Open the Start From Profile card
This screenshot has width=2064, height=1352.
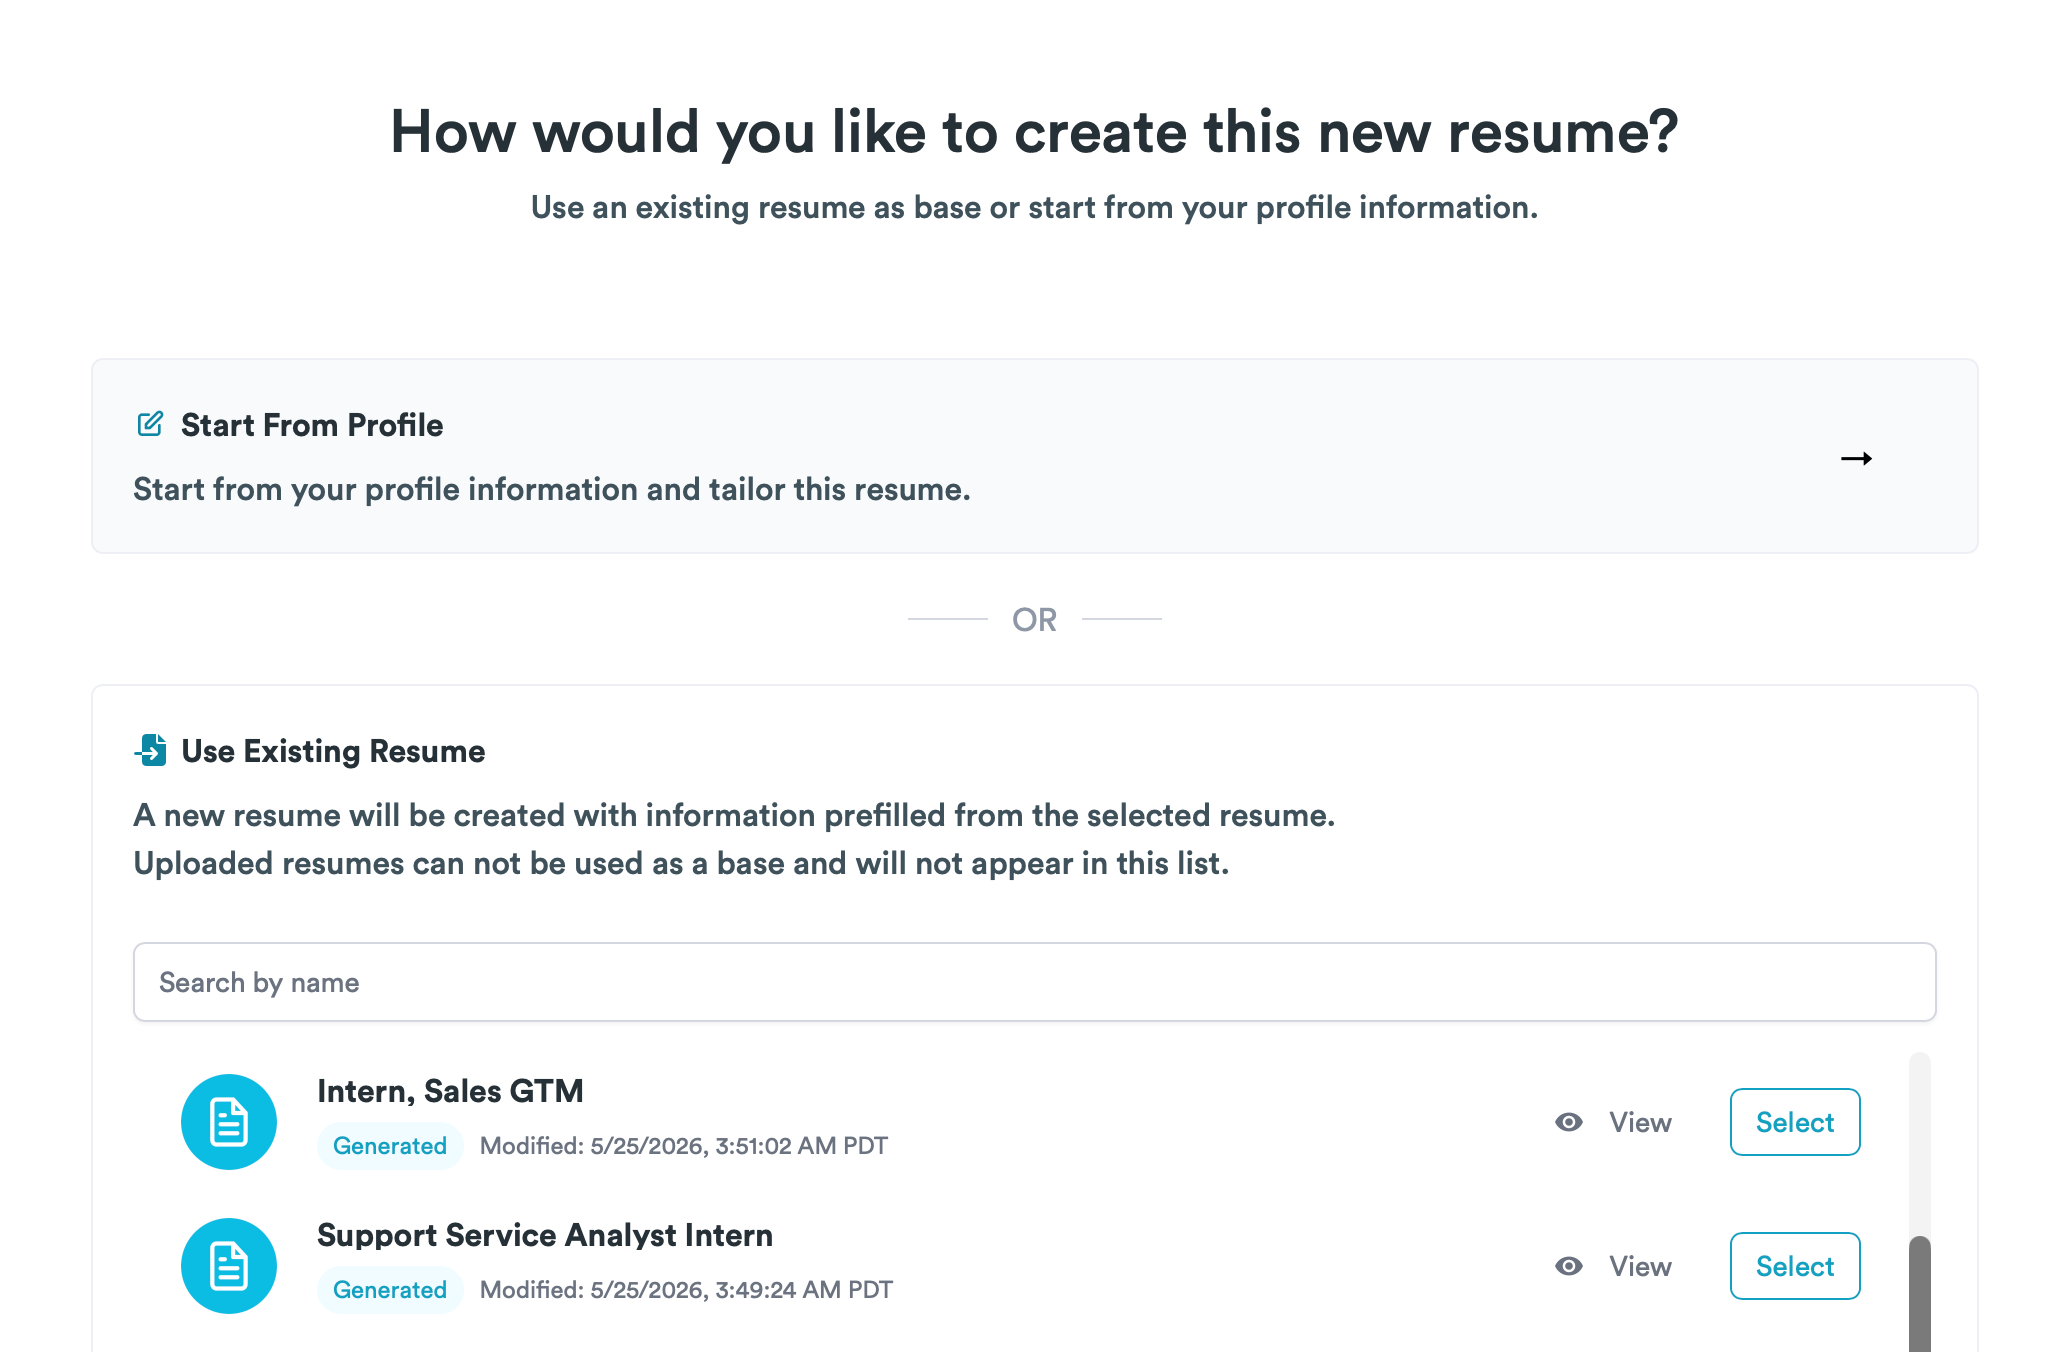pyautogui.click(x=1035, y=456)
